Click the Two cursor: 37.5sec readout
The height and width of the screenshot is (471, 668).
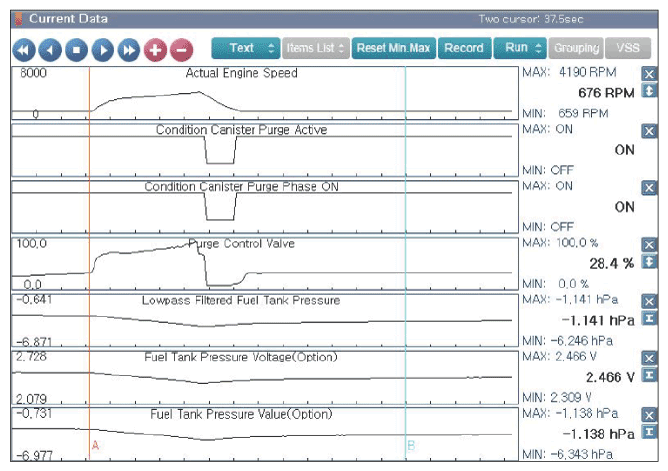[531, 19]
